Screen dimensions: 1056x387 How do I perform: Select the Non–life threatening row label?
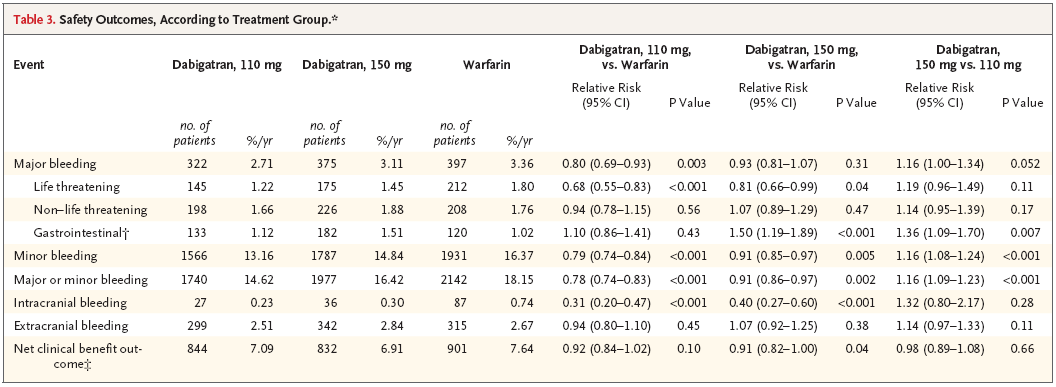click(90, 209)
